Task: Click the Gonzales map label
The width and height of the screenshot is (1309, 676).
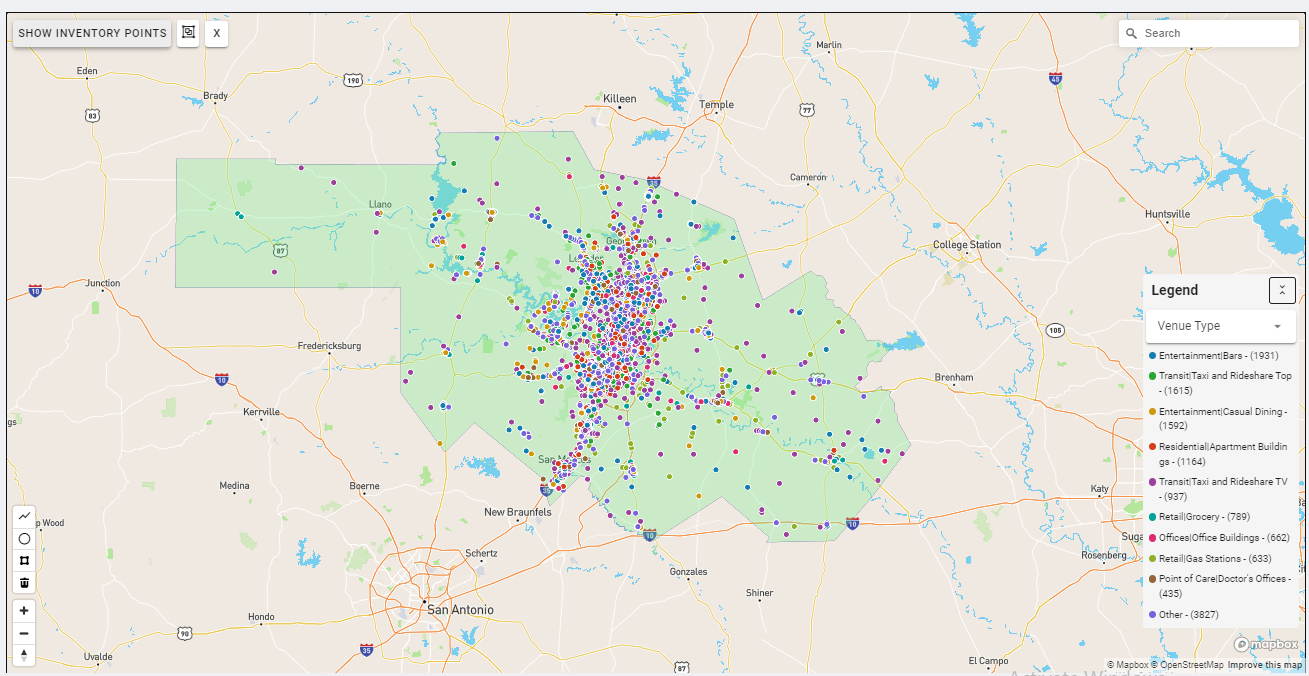Action: click(688, 572)
